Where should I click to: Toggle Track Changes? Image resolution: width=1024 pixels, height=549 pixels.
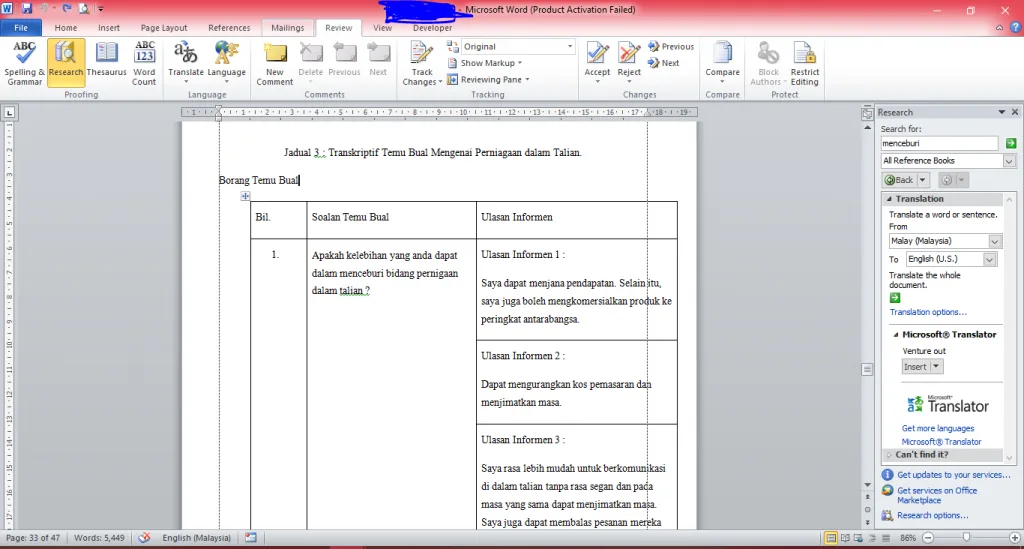pos(422,63)
